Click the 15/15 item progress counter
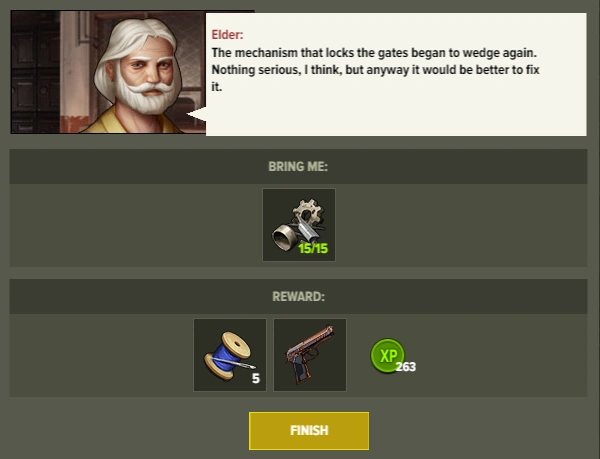The width and height of the screenshot is (600, 459). [x=313, y=249]
